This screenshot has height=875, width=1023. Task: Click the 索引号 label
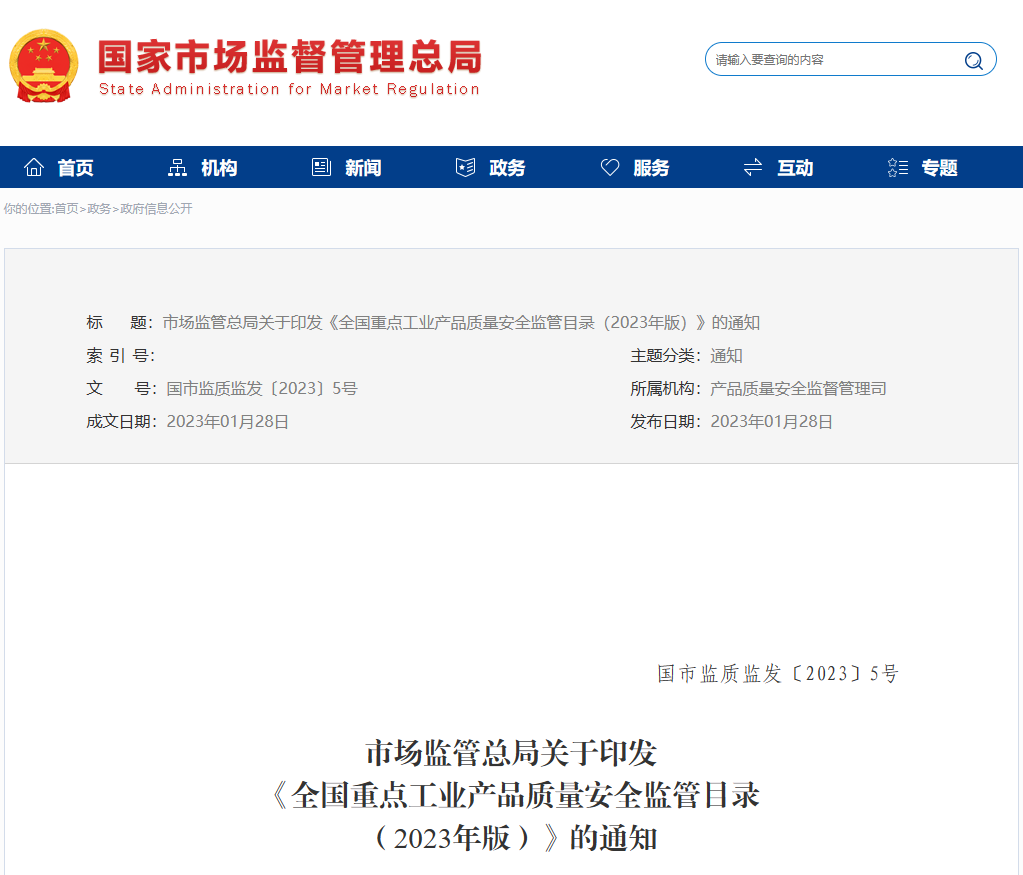(x=121, y=356)
